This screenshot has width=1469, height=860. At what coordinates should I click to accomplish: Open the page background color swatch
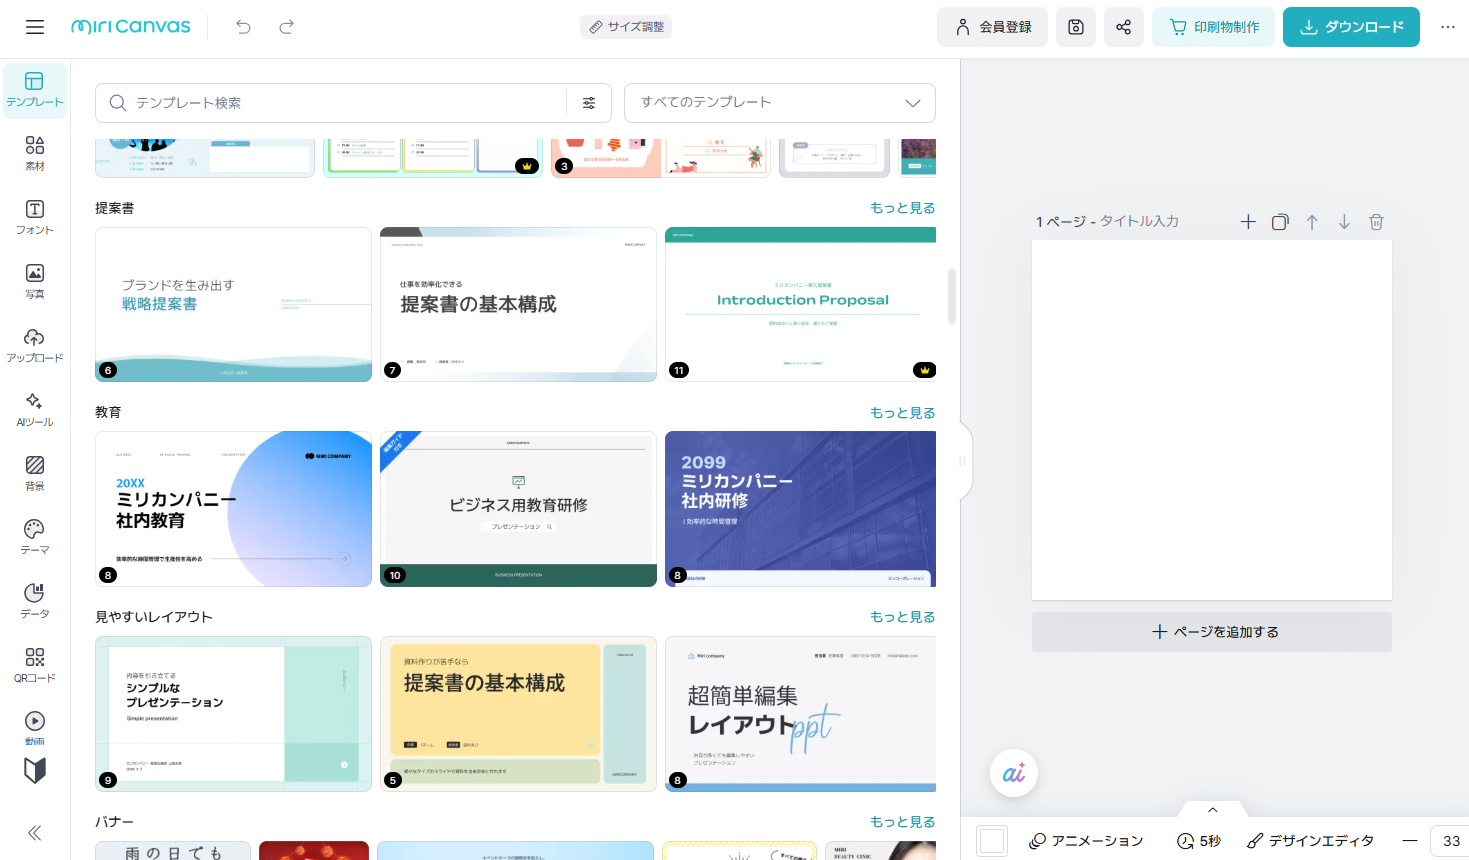[x=992, y=841]
